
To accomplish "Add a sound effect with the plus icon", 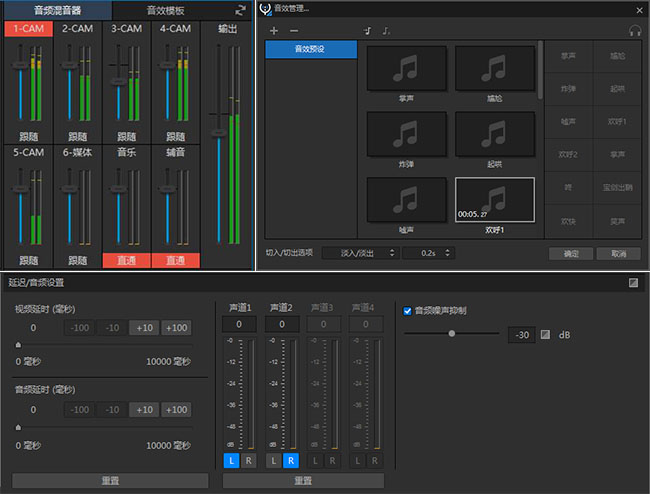I will [274, 31].
